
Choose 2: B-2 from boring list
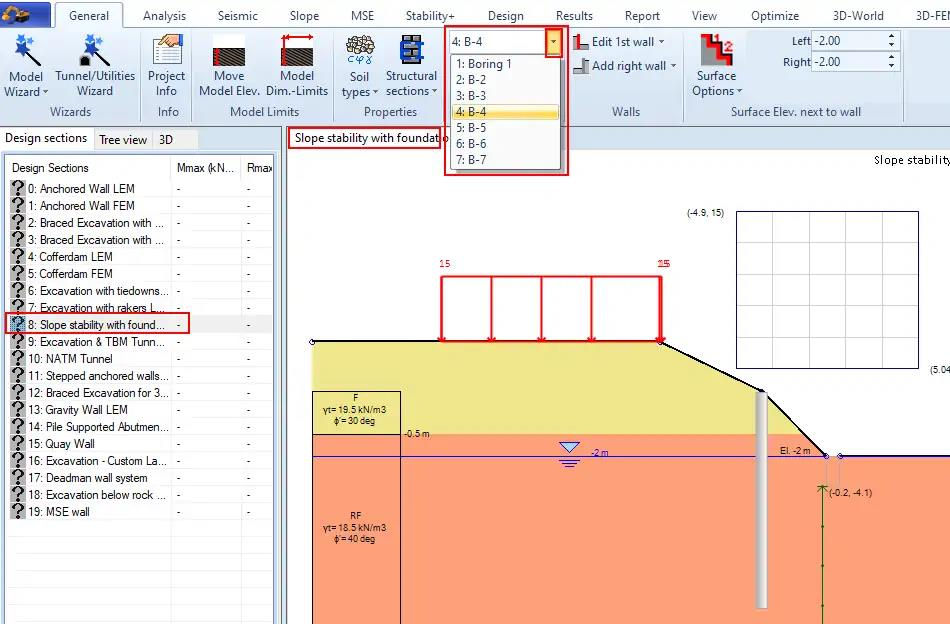coord(505,79)
